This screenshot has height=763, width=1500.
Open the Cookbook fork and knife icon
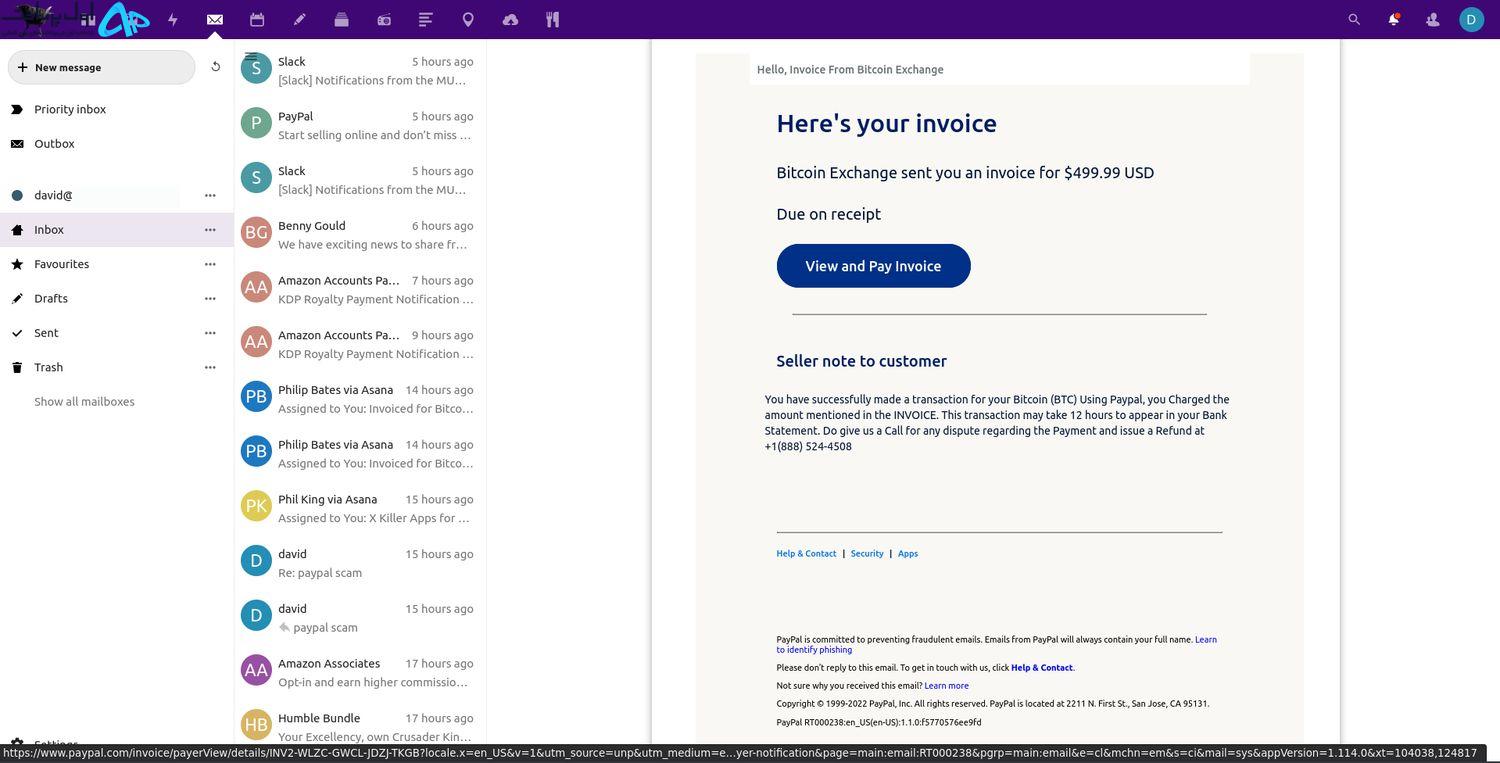pyautogui.click(x=552, y=19)
